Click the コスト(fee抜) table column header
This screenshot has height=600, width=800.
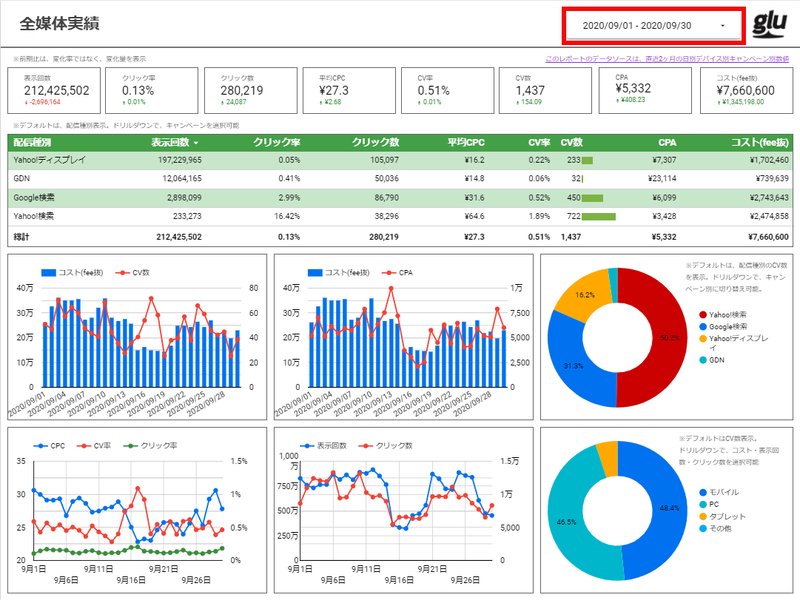tap(760, 142)
